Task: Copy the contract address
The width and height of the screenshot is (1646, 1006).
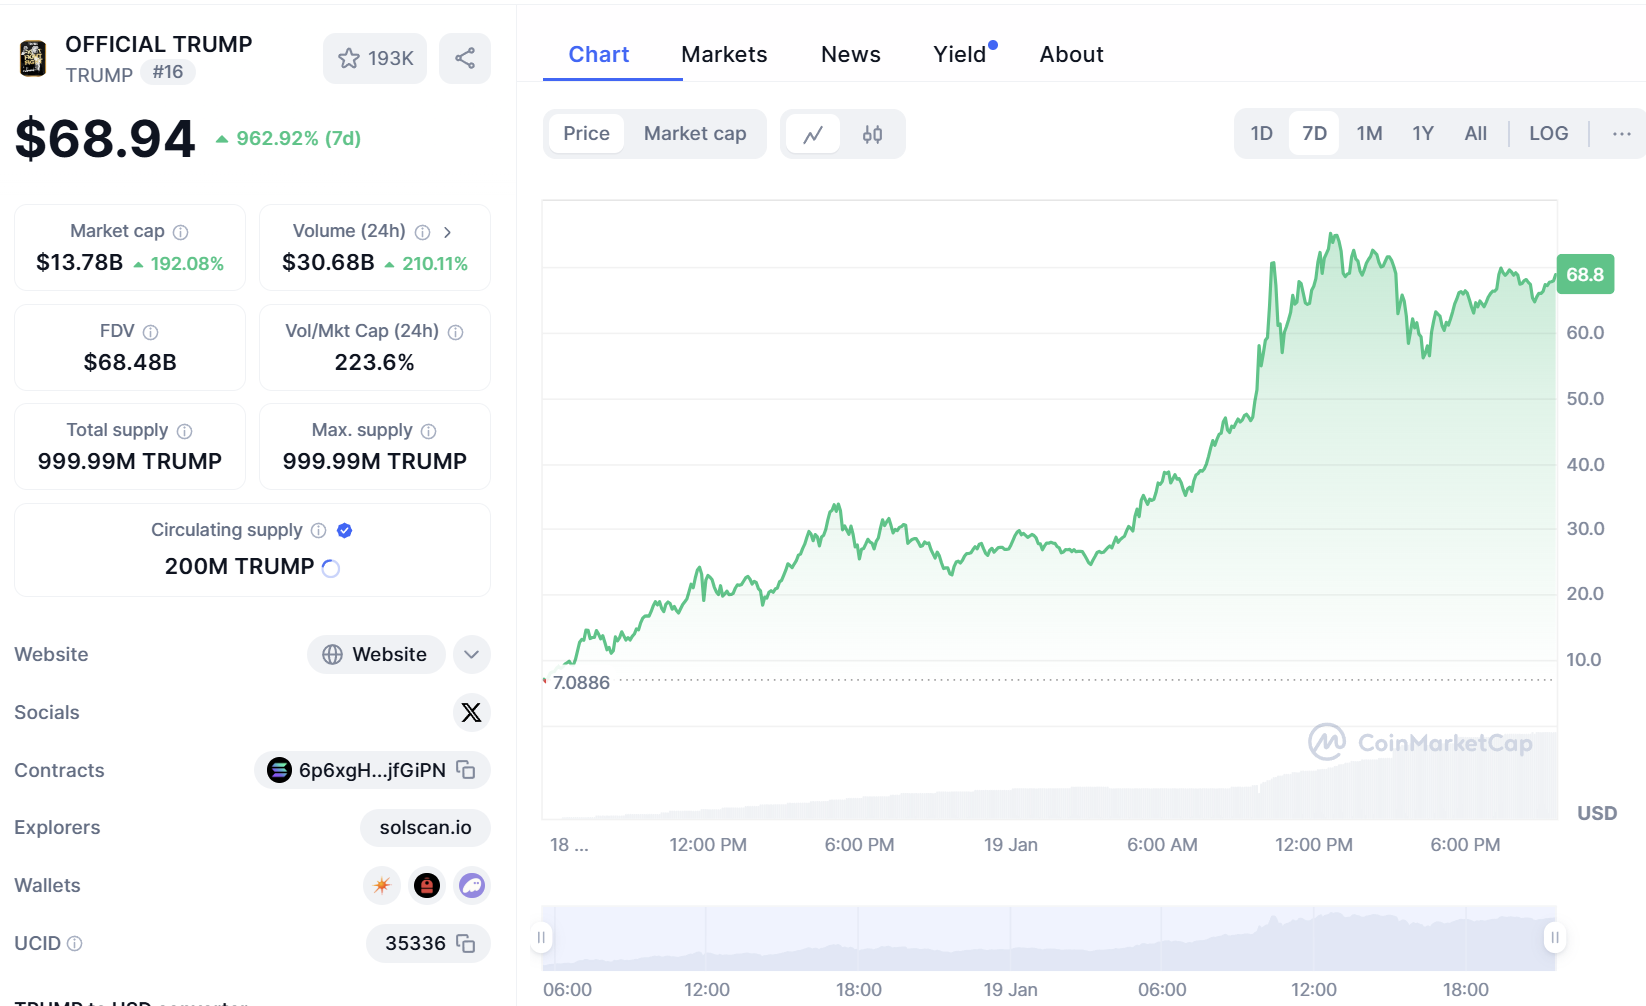Action: [466, 769]
